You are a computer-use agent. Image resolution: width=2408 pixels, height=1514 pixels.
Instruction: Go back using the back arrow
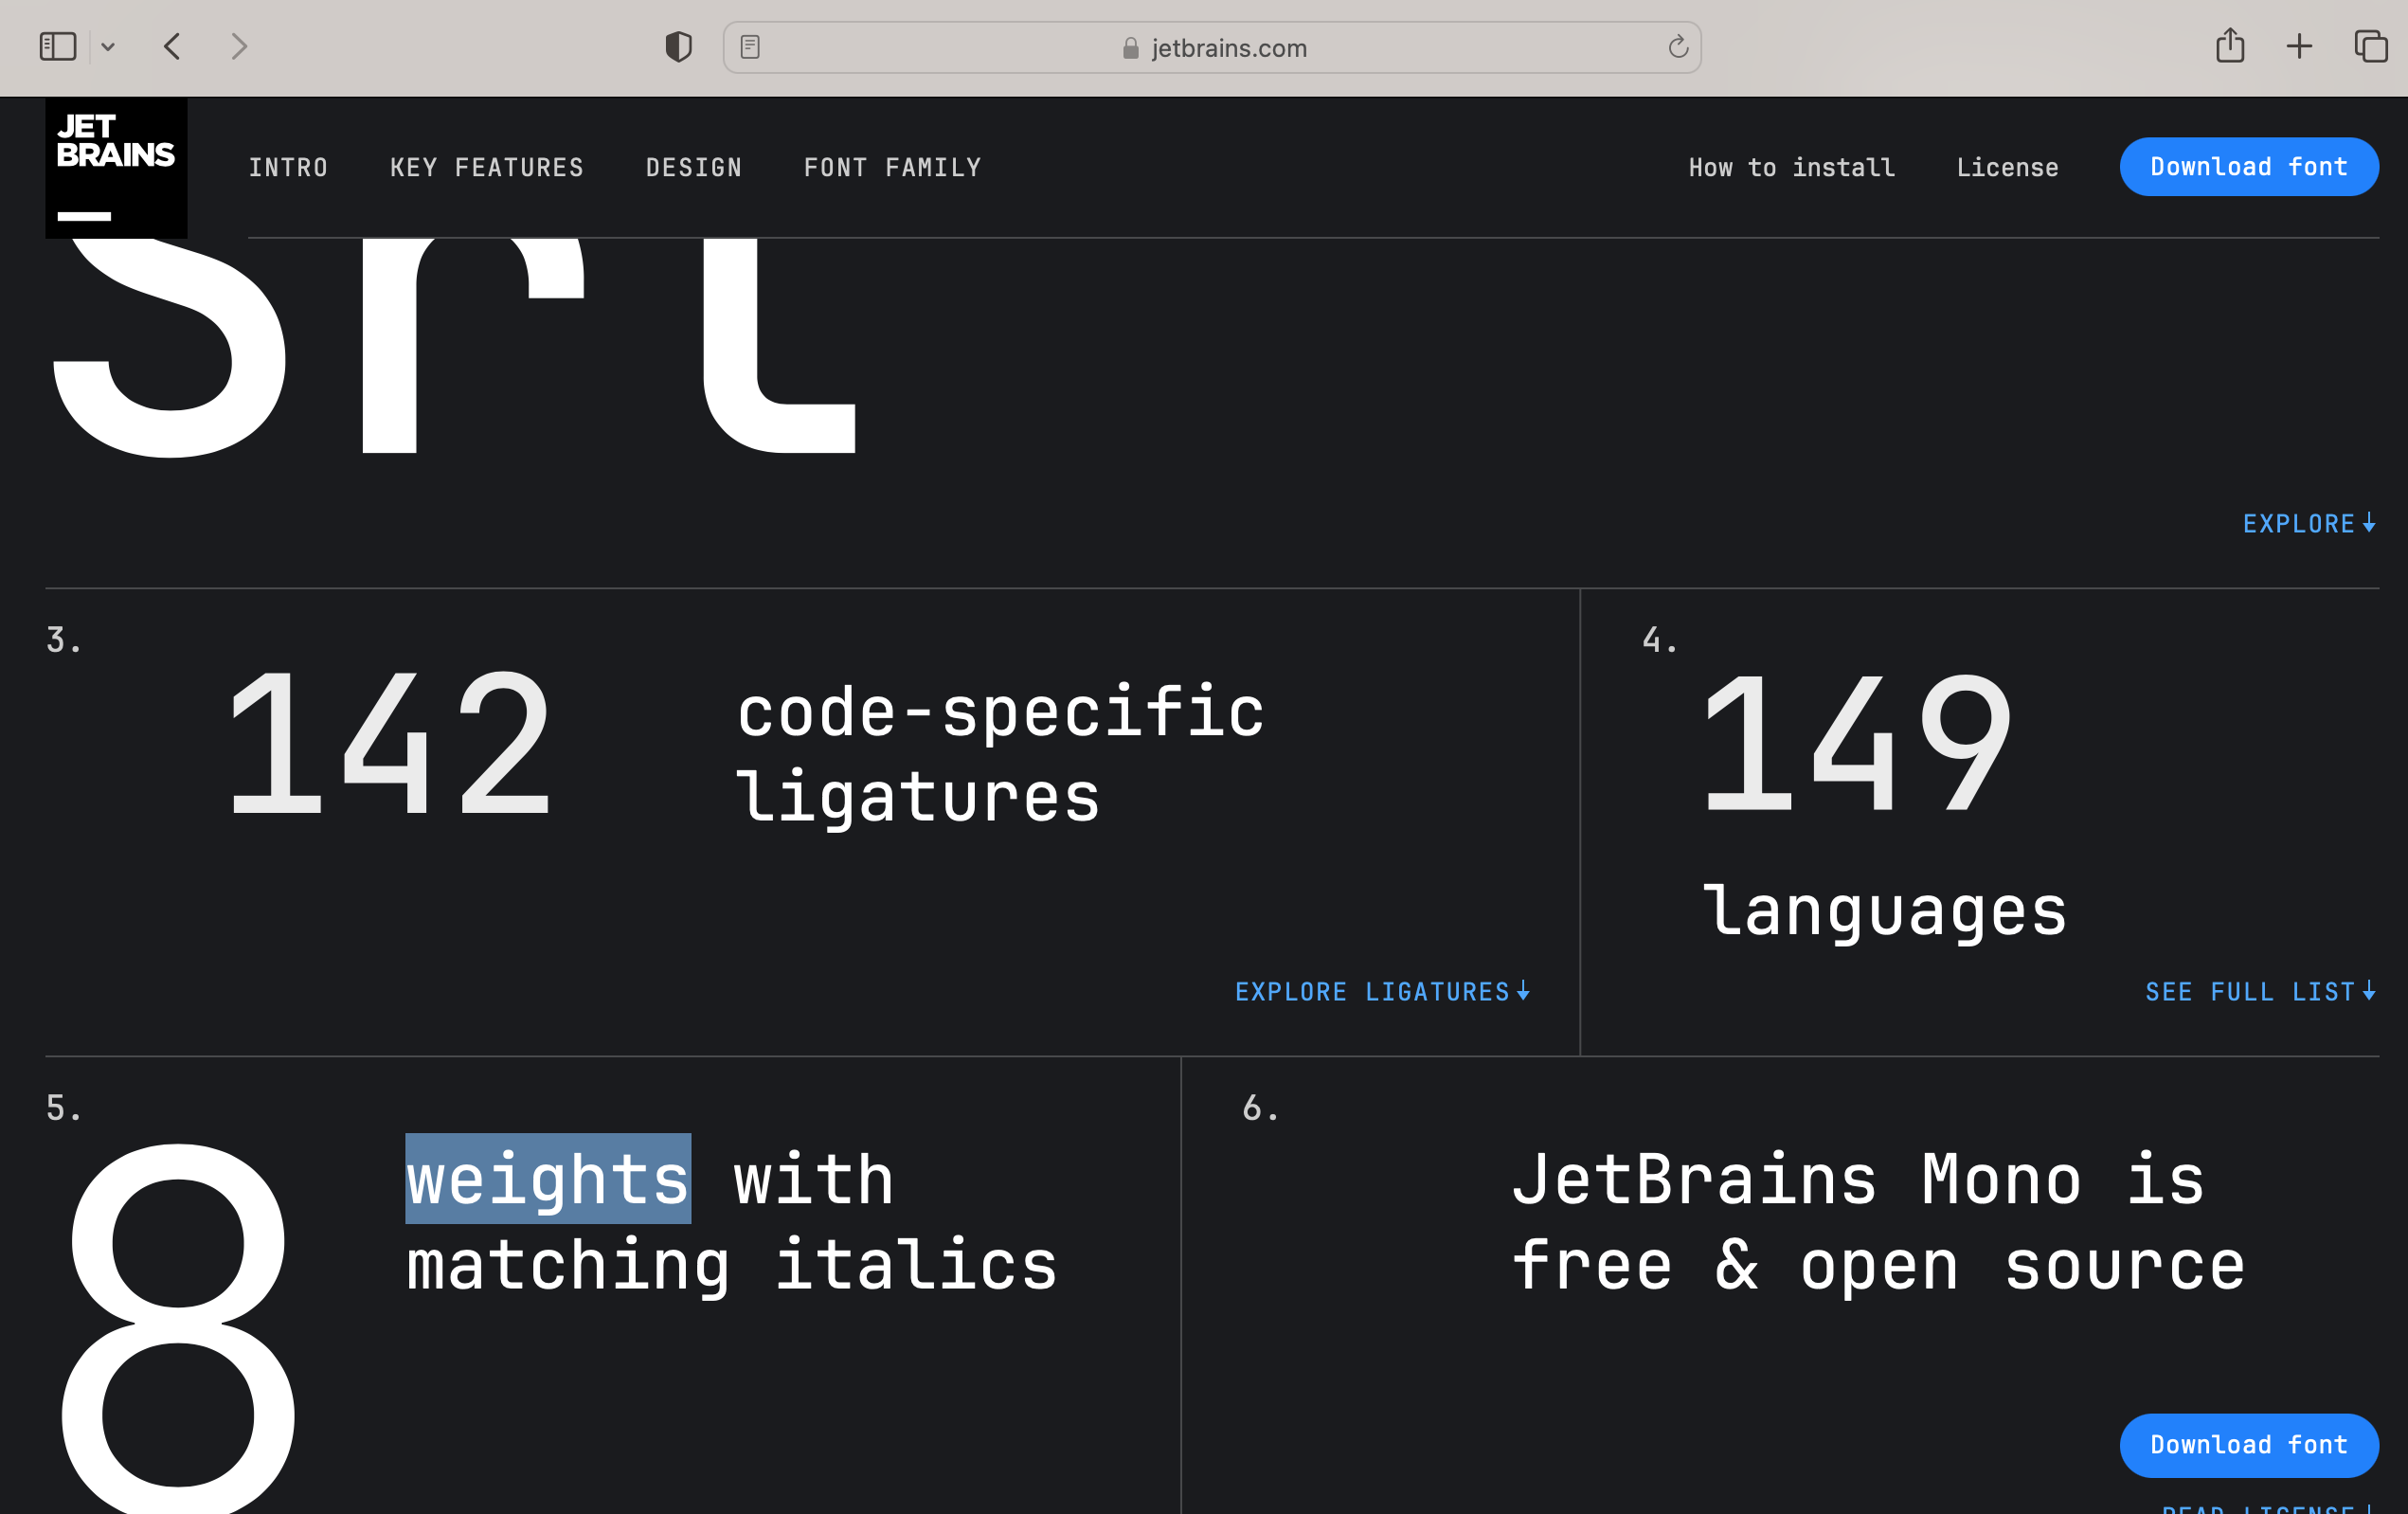click(x=172, y=46)
